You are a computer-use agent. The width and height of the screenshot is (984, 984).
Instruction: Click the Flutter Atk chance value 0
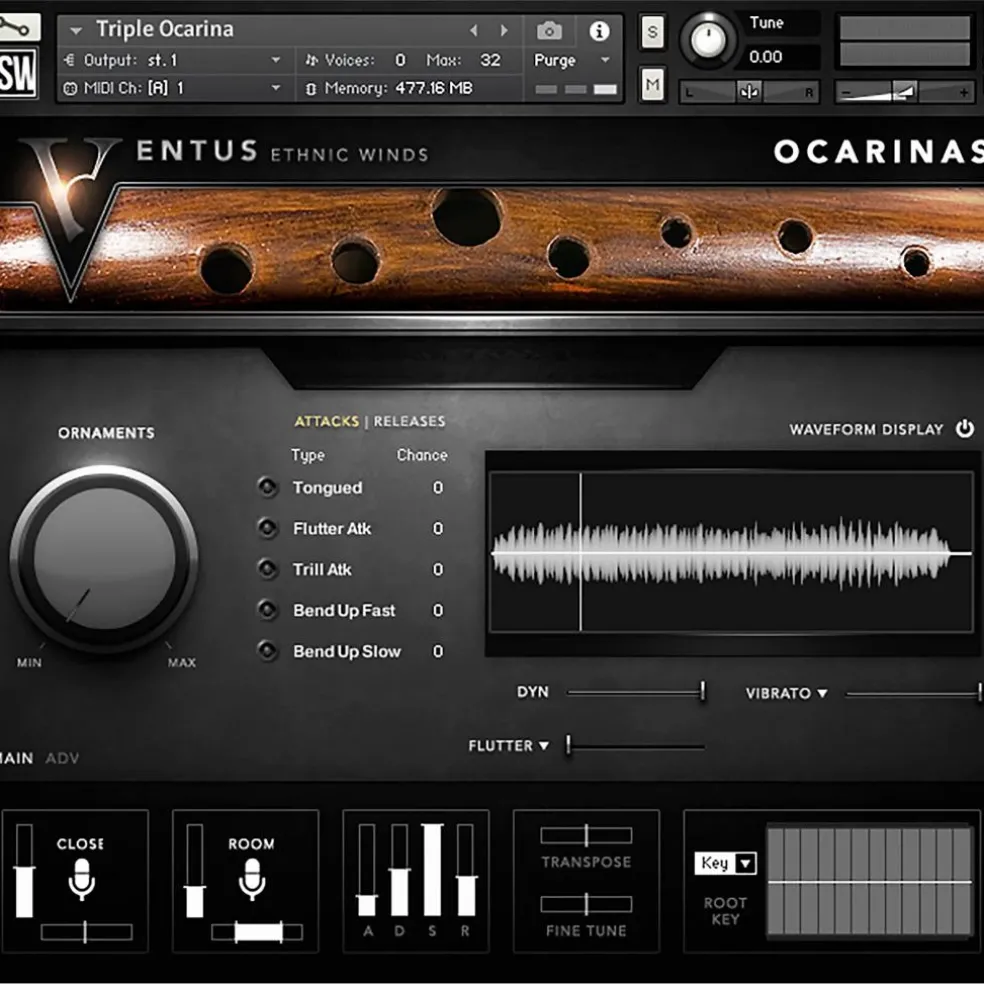438,528
